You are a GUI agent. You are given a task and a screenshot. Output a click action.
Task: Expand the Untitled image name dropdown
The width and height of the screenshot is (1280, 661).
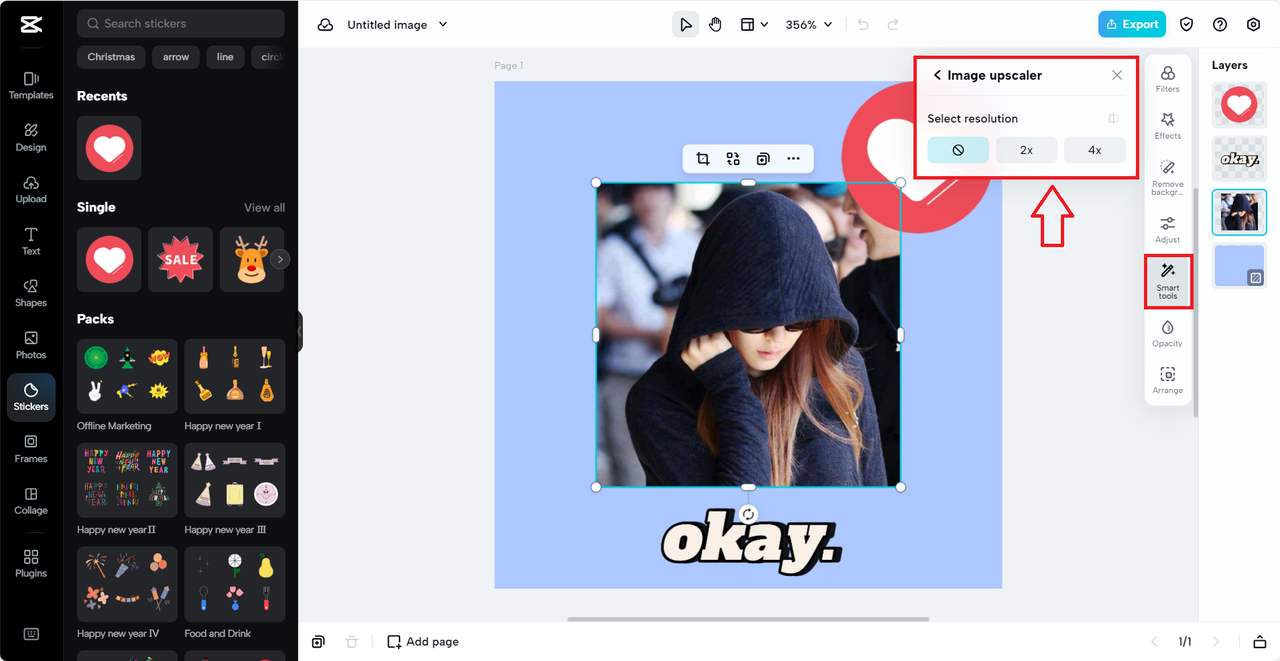pyautogui.click(x=443, y=25)
